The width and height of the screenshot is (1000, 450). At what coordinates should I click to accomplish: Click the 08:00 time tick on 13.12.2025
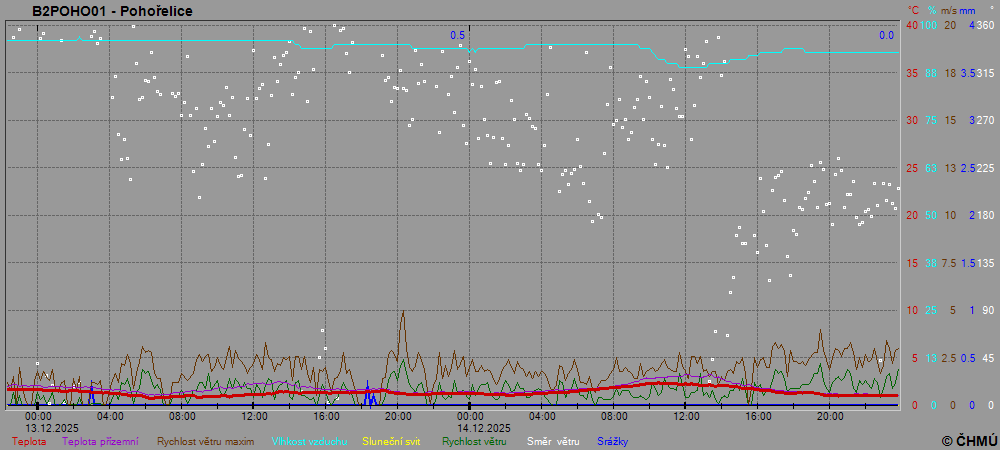pos(182,415)
